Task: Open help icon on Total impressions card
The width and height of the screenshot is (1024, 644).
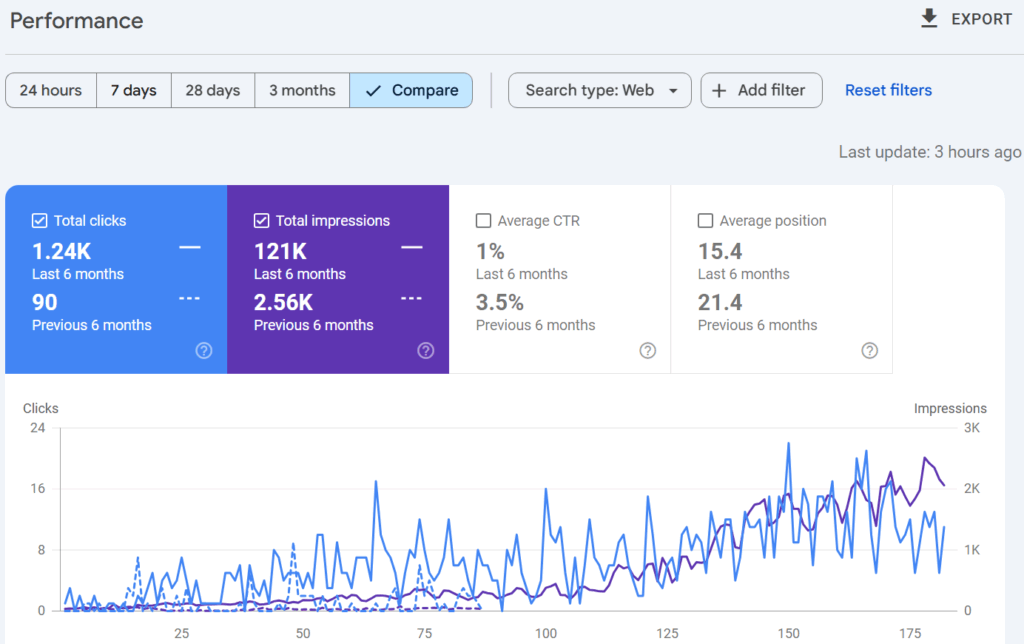Action: click(x=426, y=351)
